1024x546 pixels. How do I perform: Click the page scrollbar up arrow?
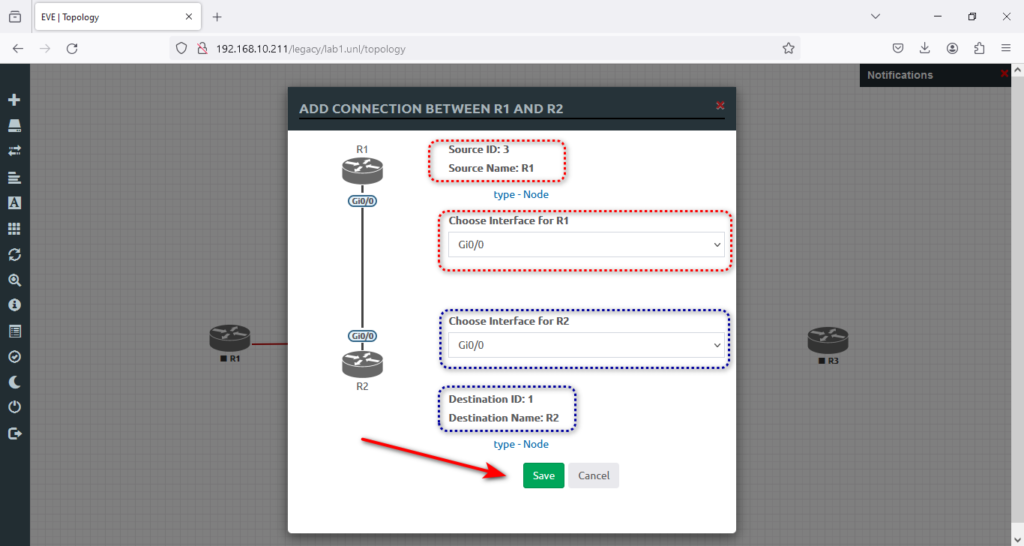click(1017, 70)
